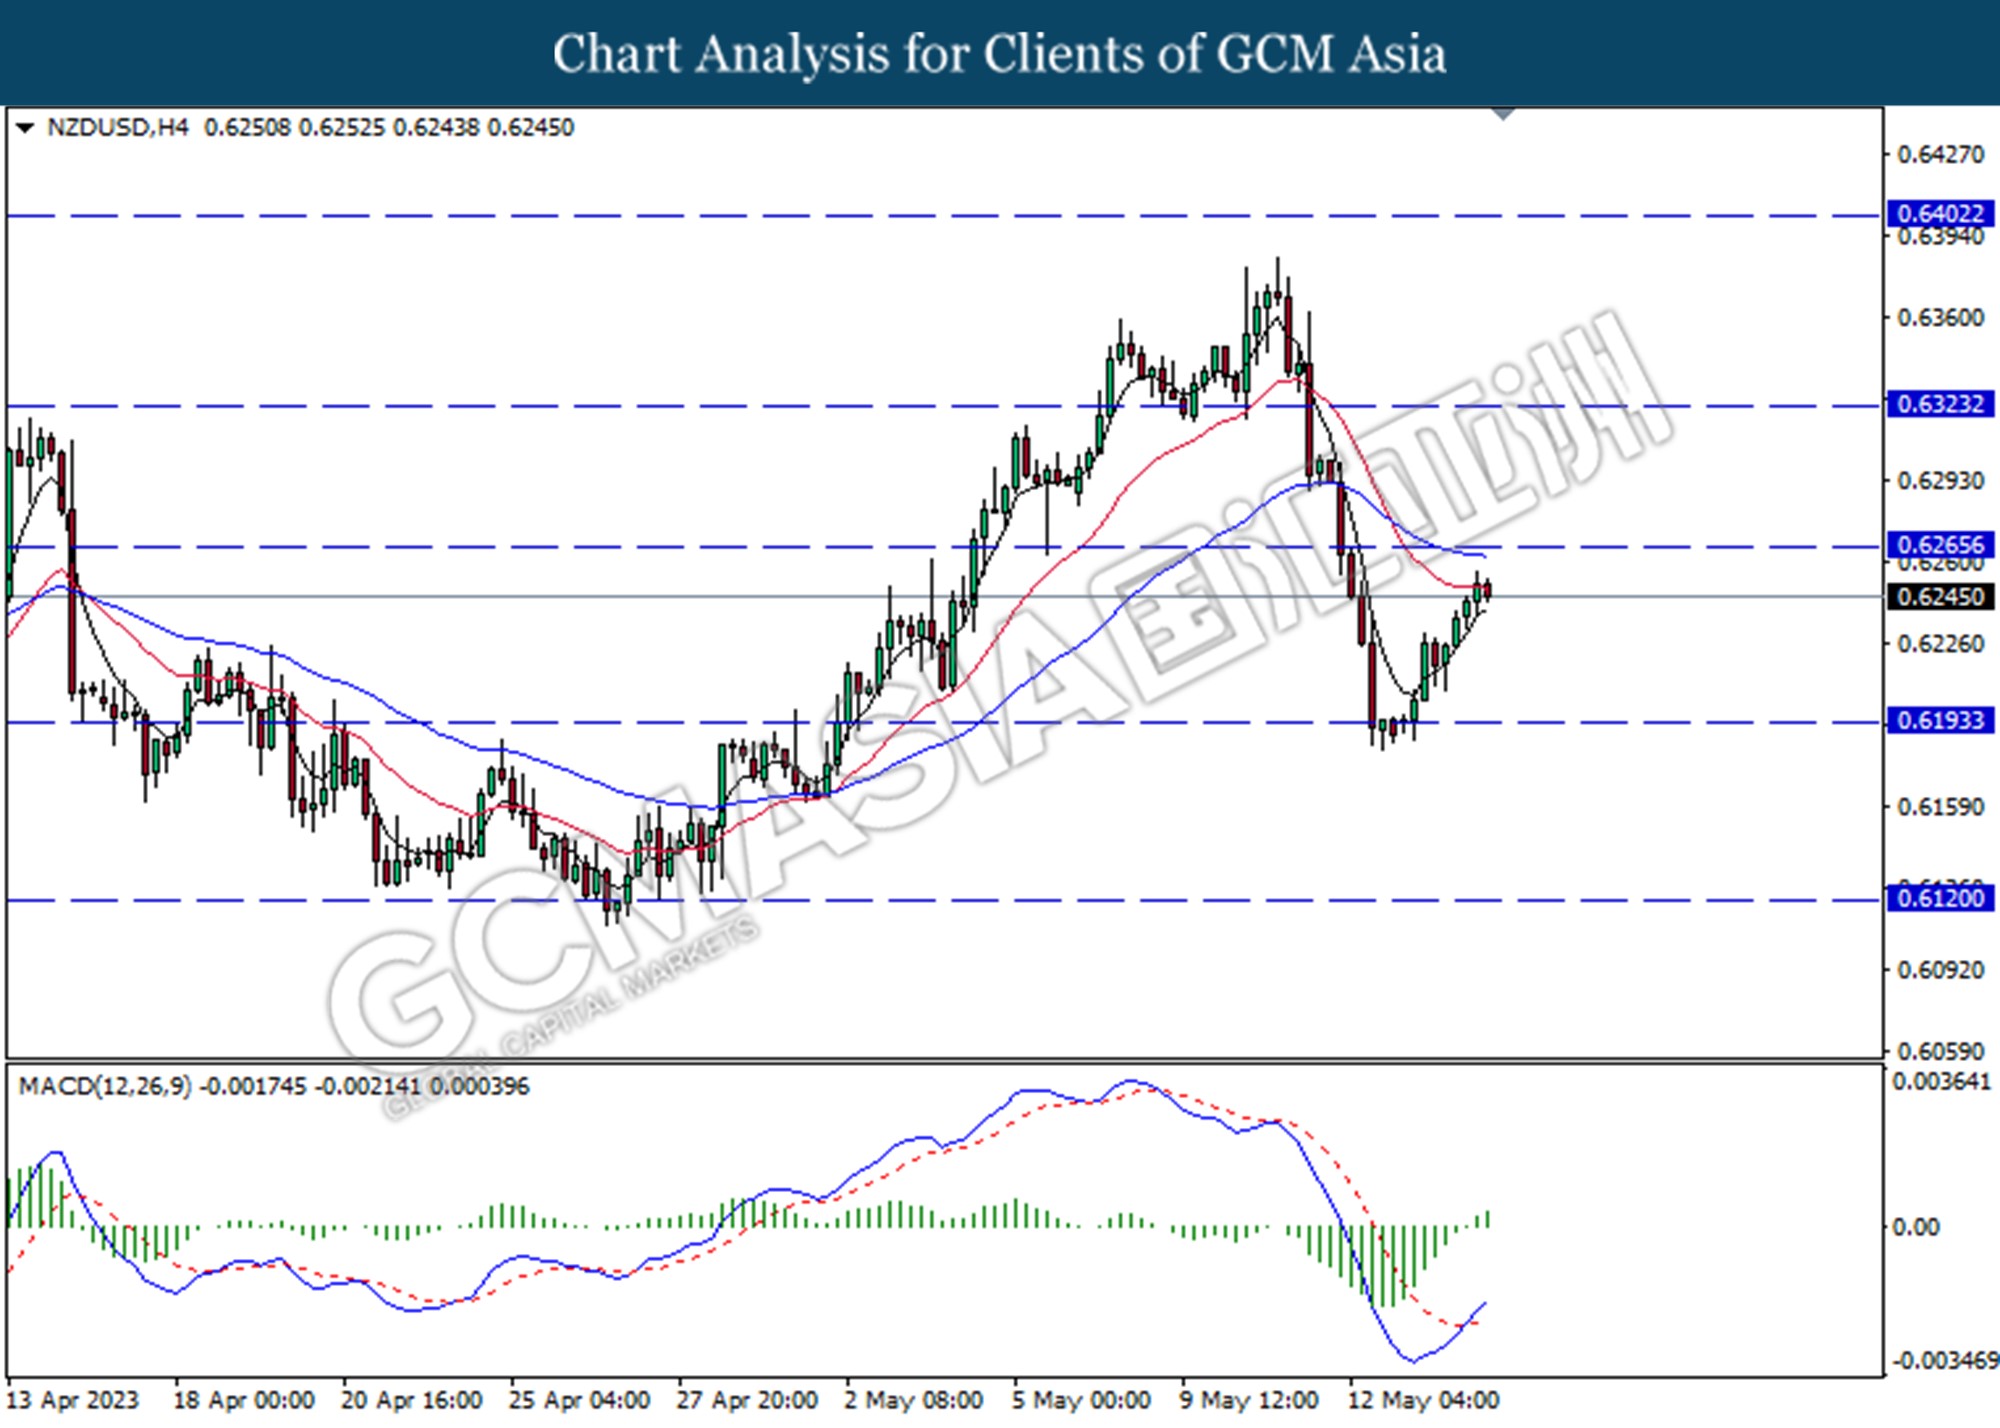Image resolution: width=2000 pixels, height=1428 pixels.
Task: Click the 20 Apr 16:00 time label
Action: coord(412,1400)
